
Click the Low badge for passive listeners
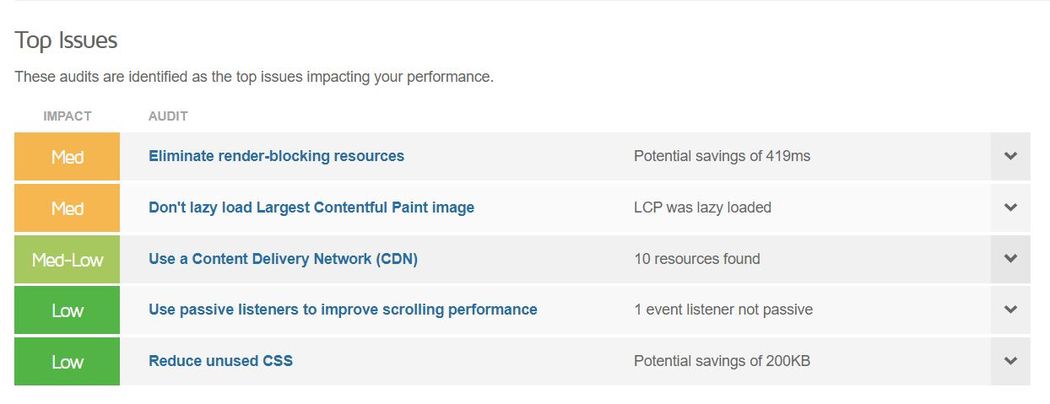pos(67,310)
